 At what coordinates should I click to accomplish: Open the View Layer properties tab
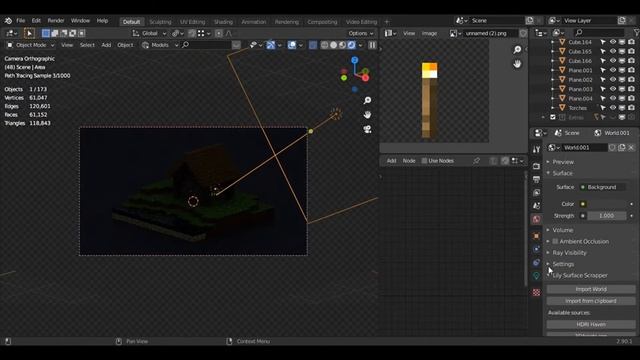click(x=536, y=192)
